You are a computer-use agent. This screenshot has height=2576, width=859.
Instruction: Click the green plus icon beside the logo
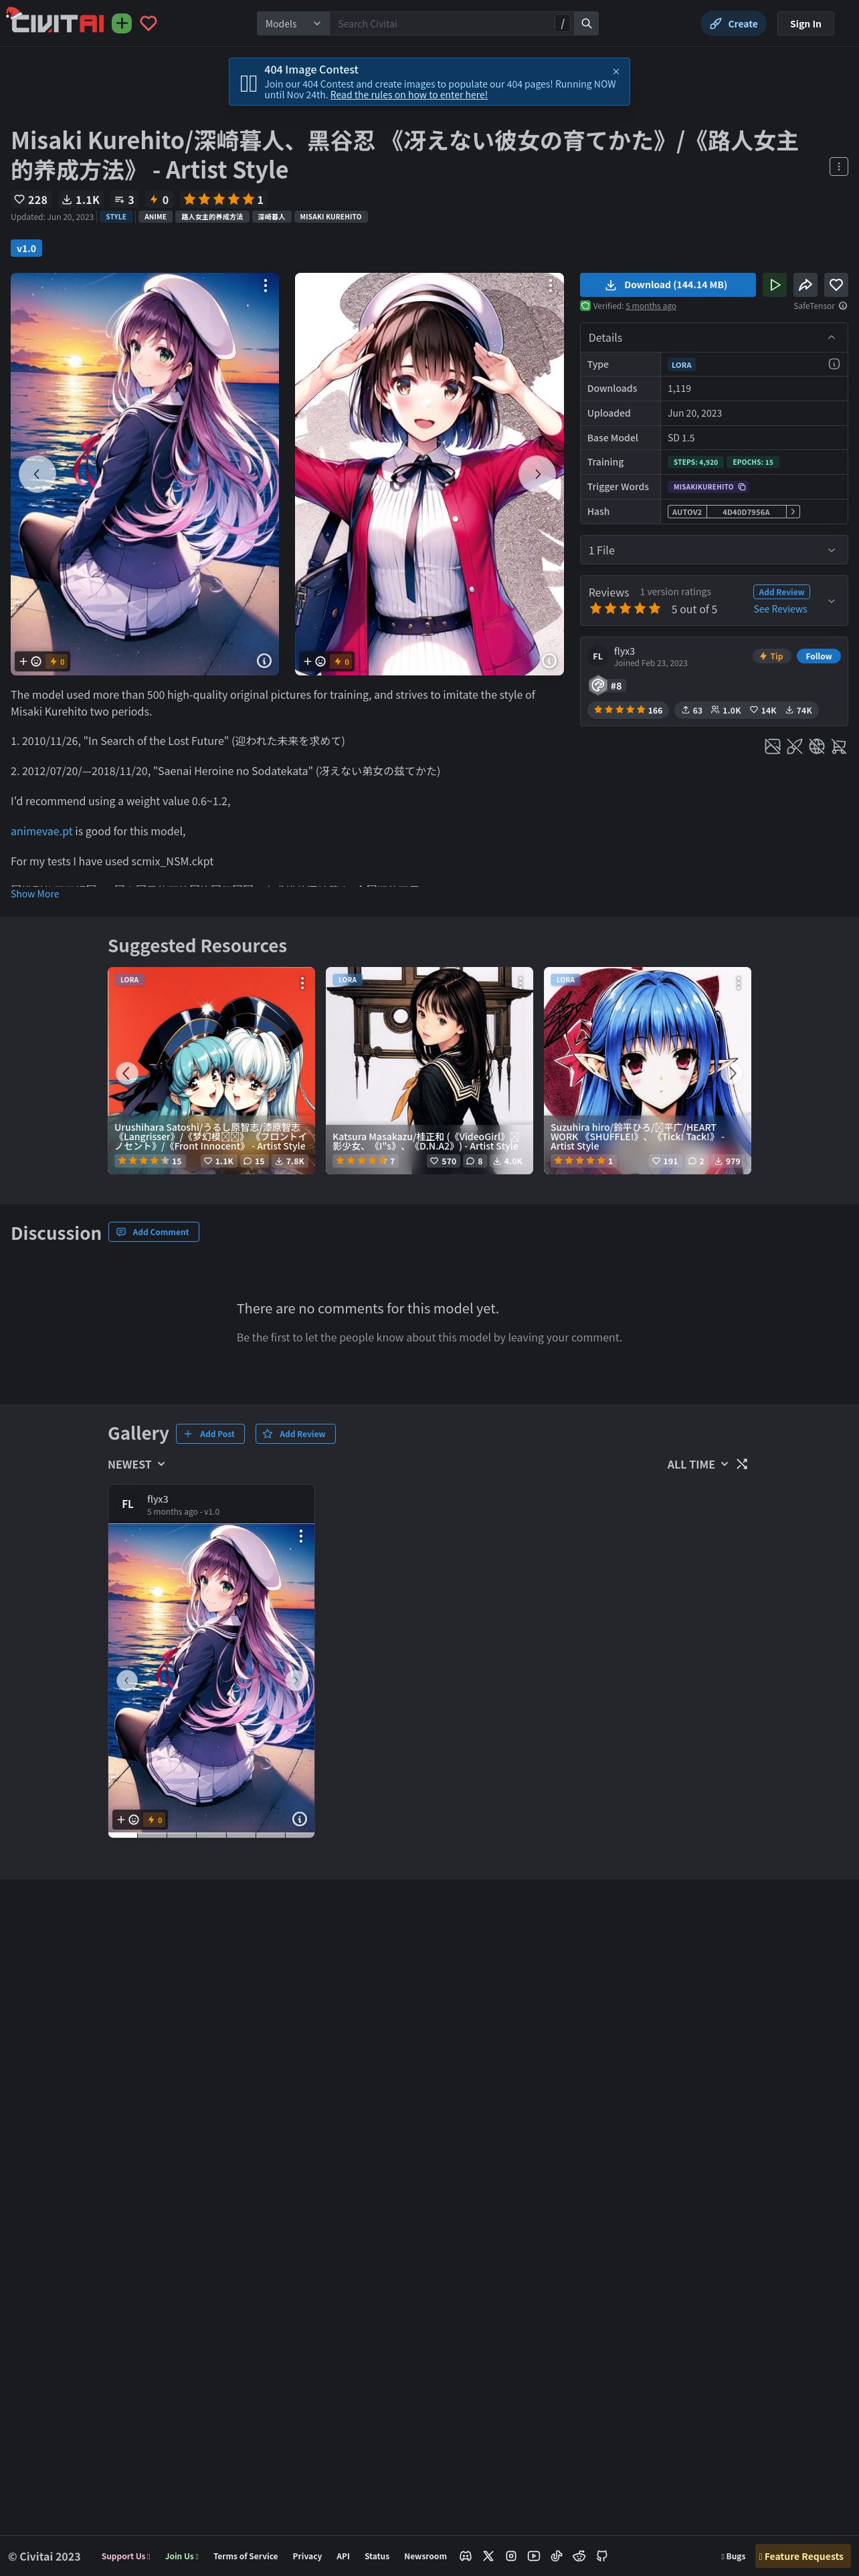click(122, 23)
